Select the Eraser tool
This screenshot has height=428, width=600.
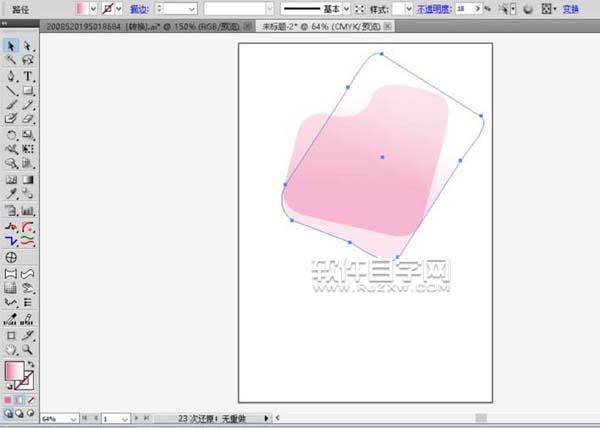[x=28, y=119]
